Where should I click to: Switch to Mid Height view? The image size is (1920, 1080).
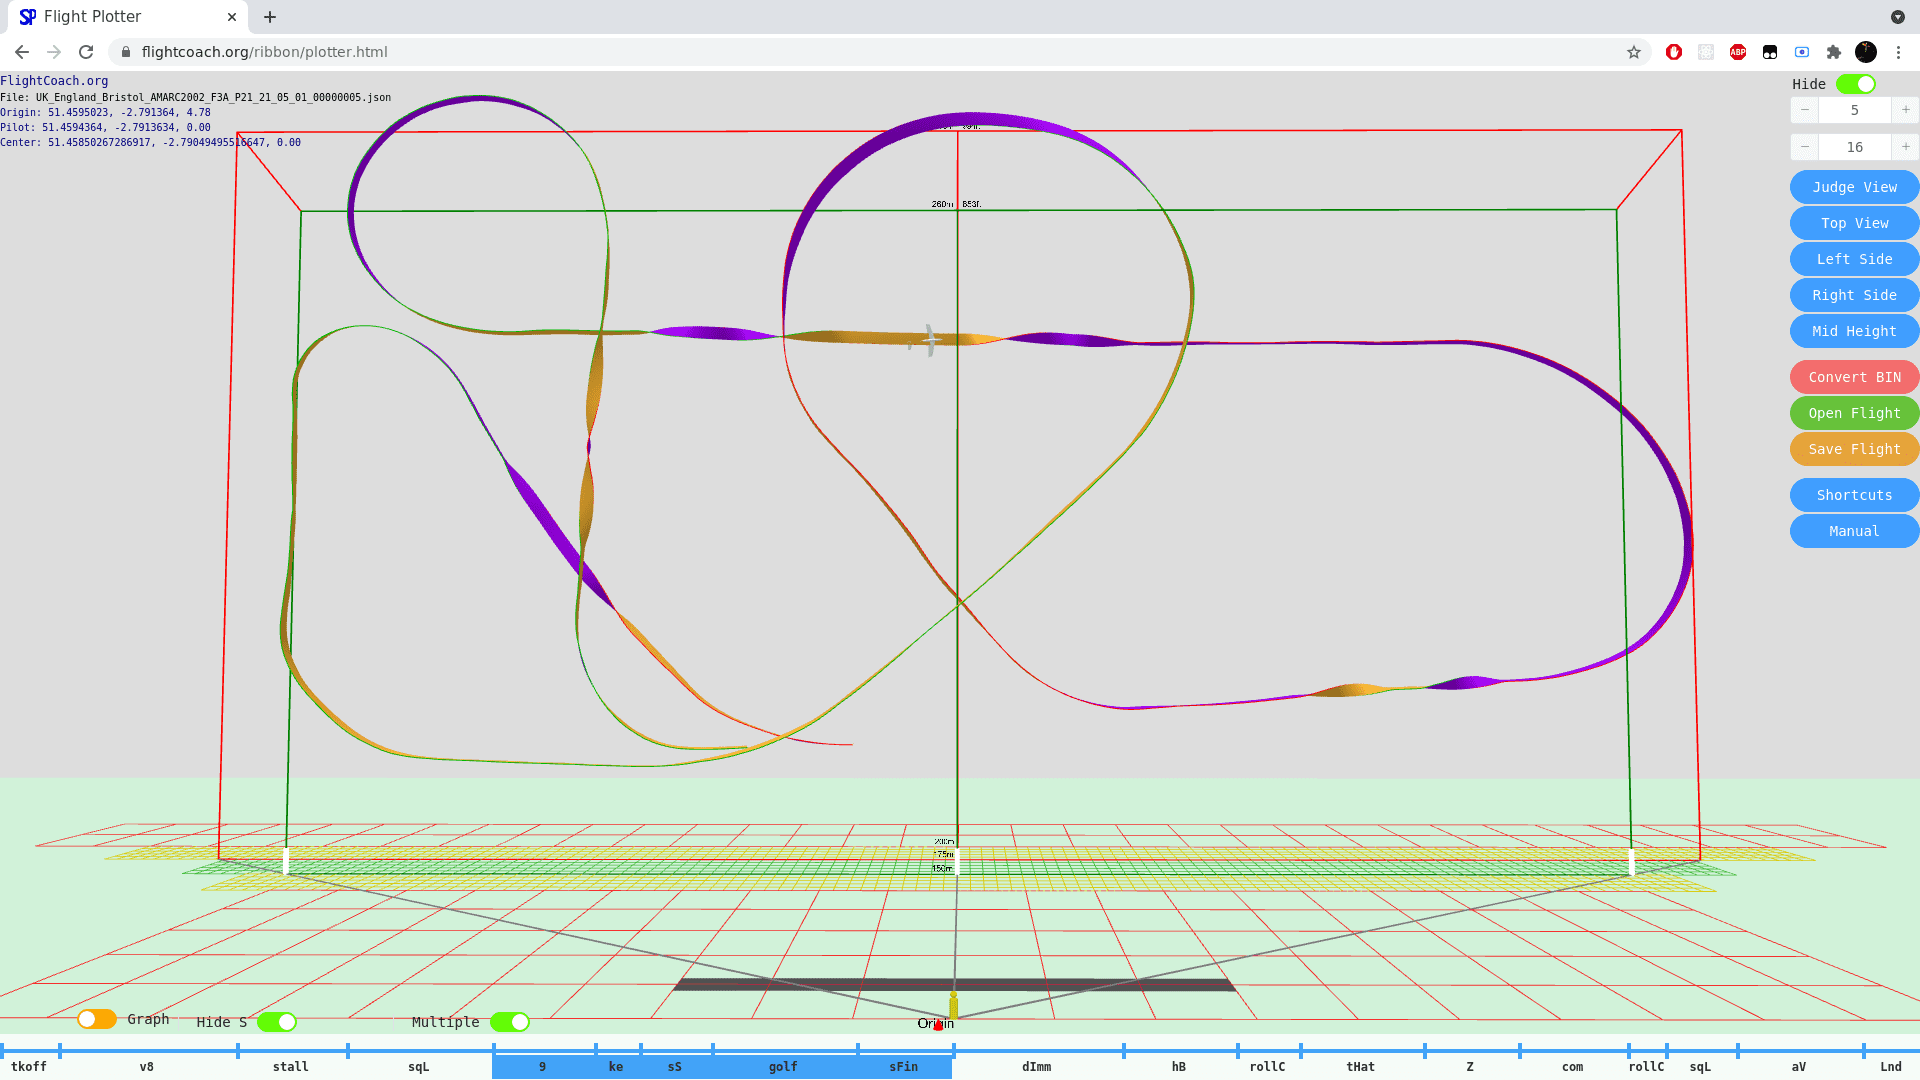[x=1854, y=331]
